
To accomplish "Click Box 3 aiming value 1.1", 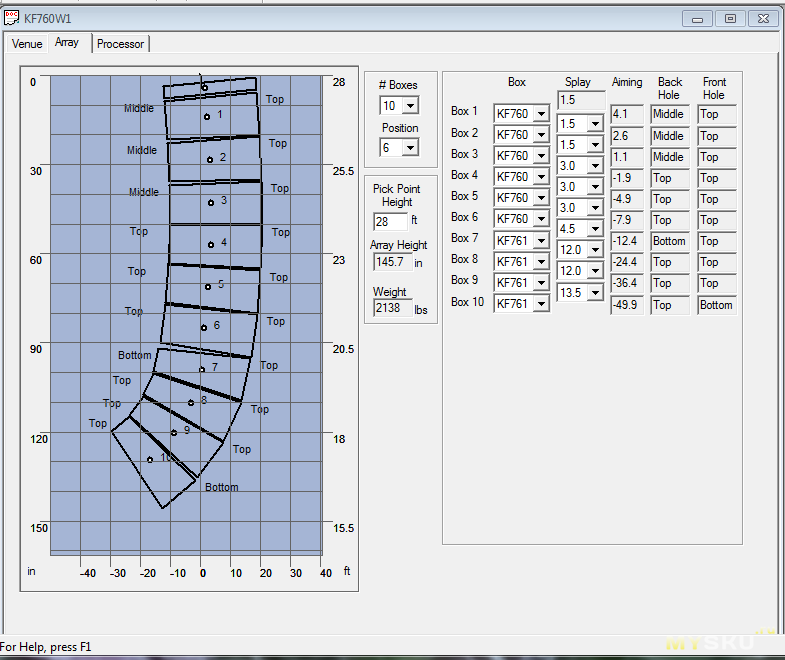I will [627, 157].
